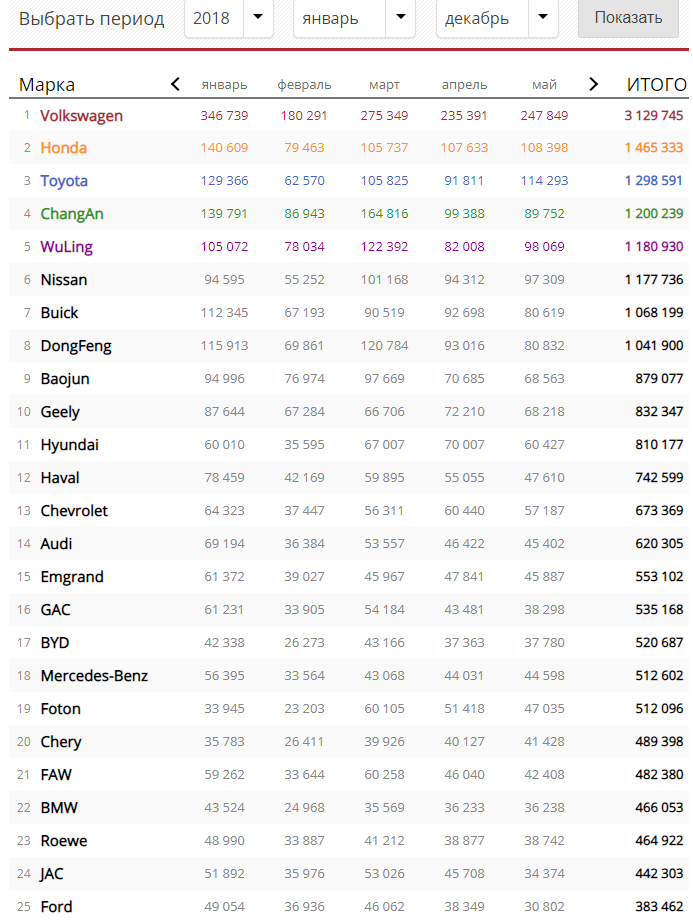Click the февраль column header
Screen dimensions: 693x923
304,85
